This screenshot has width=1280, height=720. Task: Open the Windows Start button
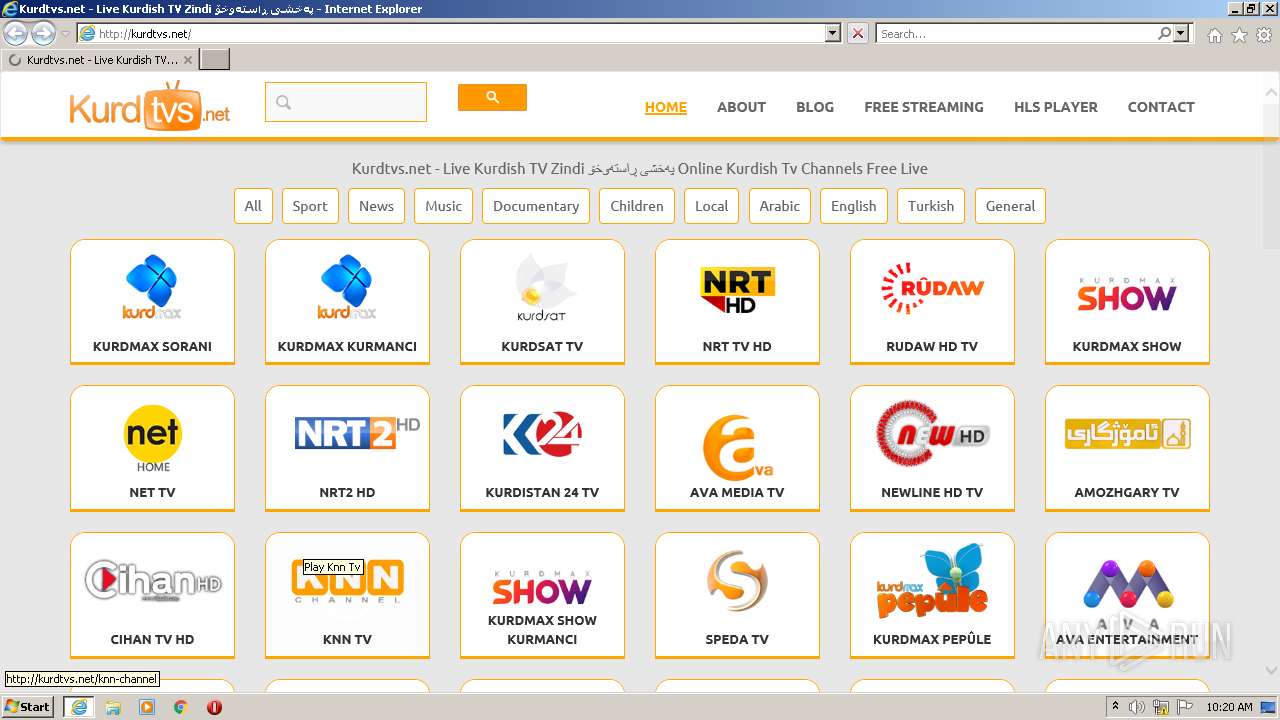[x=28, y=706]
